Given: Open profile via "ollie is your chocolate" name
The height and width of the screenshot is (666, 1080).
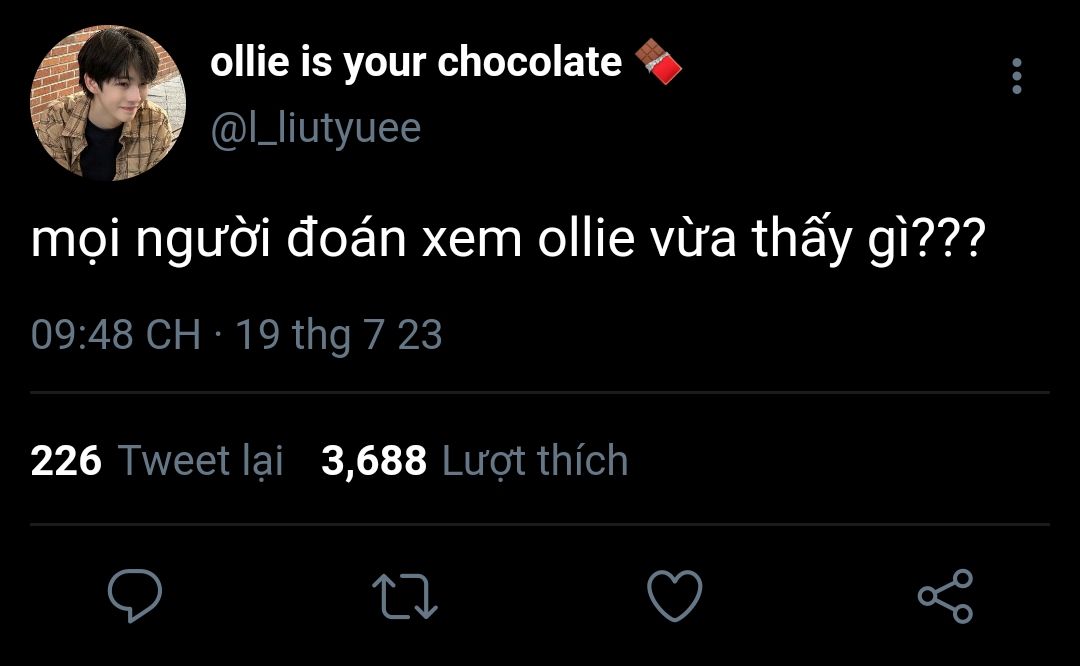Looking at the screenshot, I should 416,64.
